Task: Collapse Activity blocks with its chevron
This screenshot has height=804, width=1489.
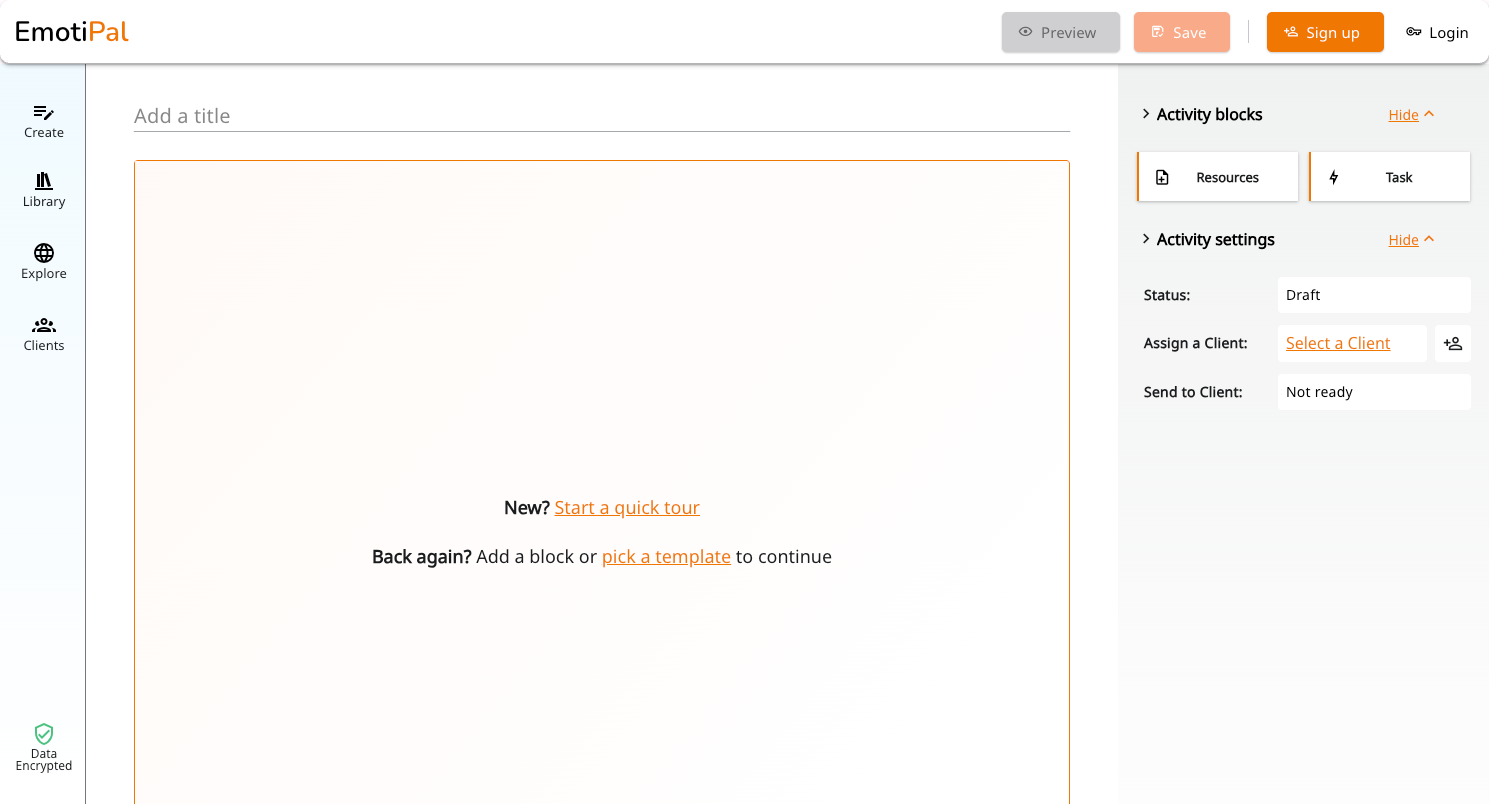Action: pos(1146,114)
